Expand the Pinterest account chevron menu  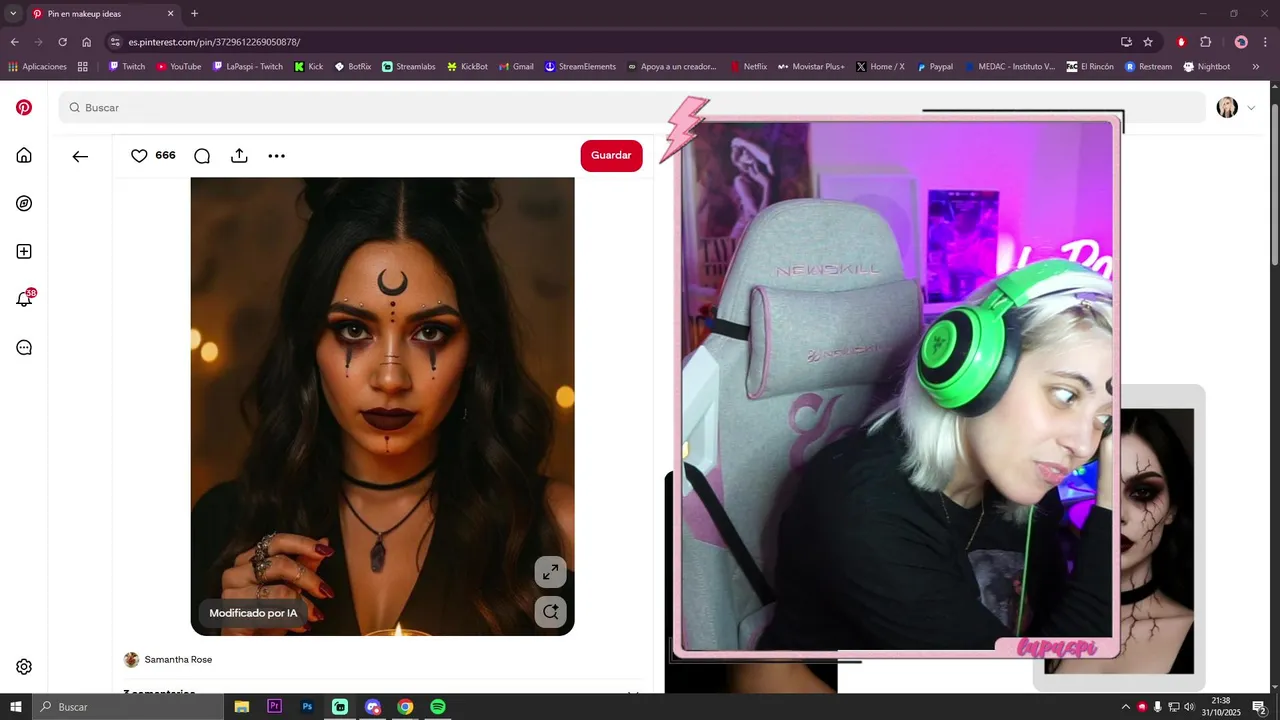click(1251, 108)
